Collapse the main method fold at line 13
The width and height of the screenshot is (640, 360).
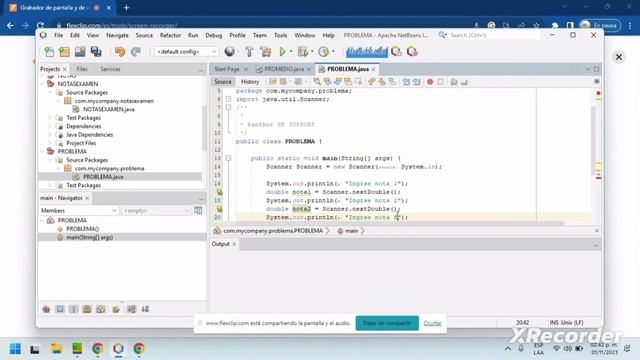(228, 158)
